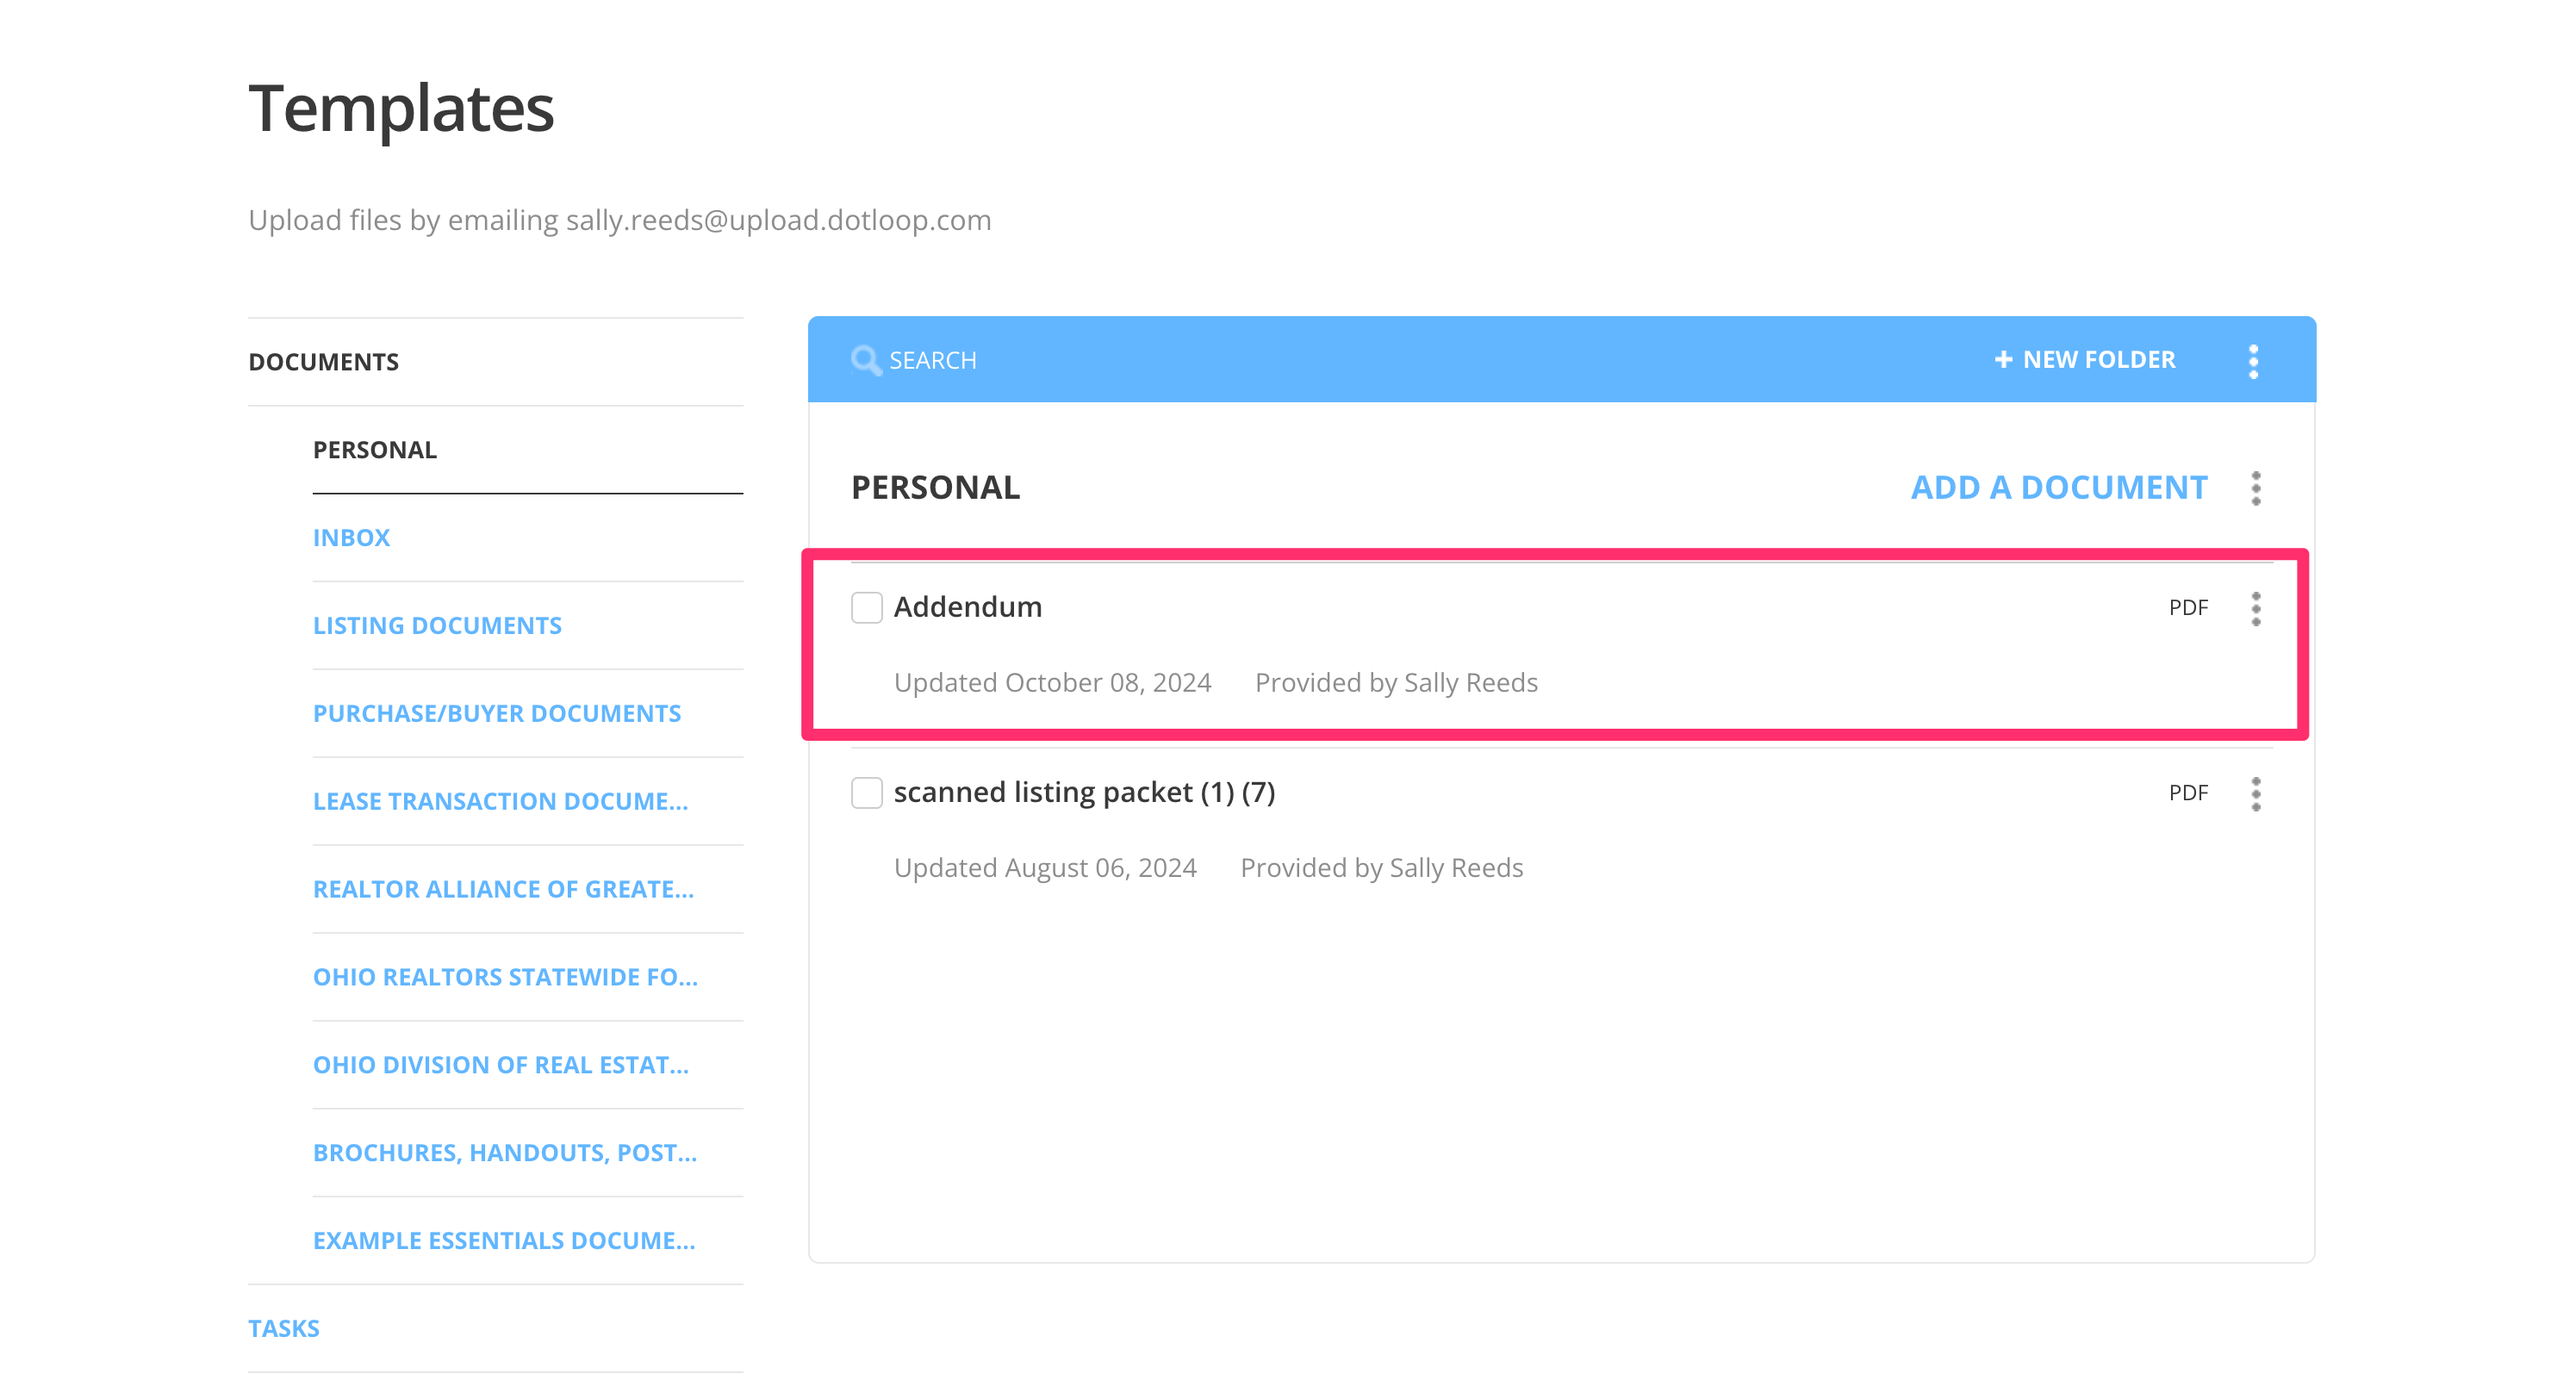The width and height of the screenshot is (2576, 1380).
Task: Open the scanned listing packet options menu
Action: (x=2255, y=793)
